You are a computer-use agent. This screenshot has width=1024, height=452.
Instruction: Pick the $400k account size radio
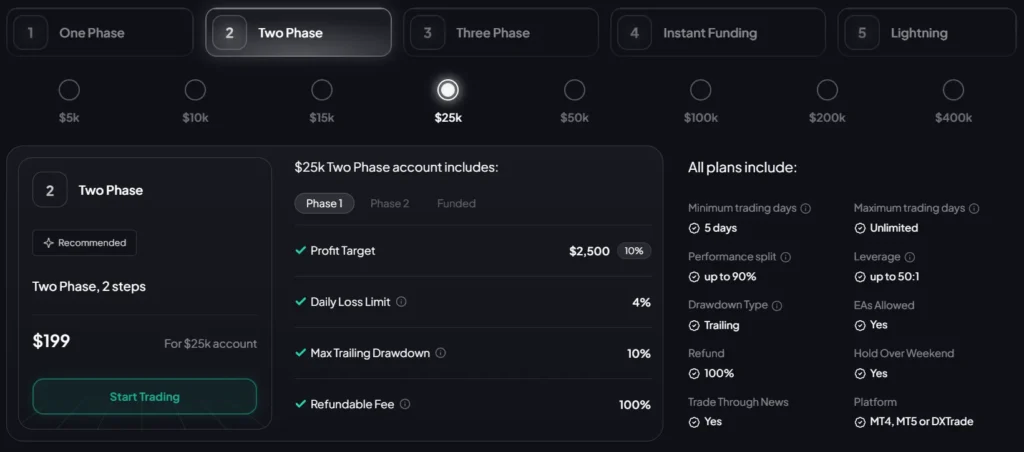tap(953, 91)
